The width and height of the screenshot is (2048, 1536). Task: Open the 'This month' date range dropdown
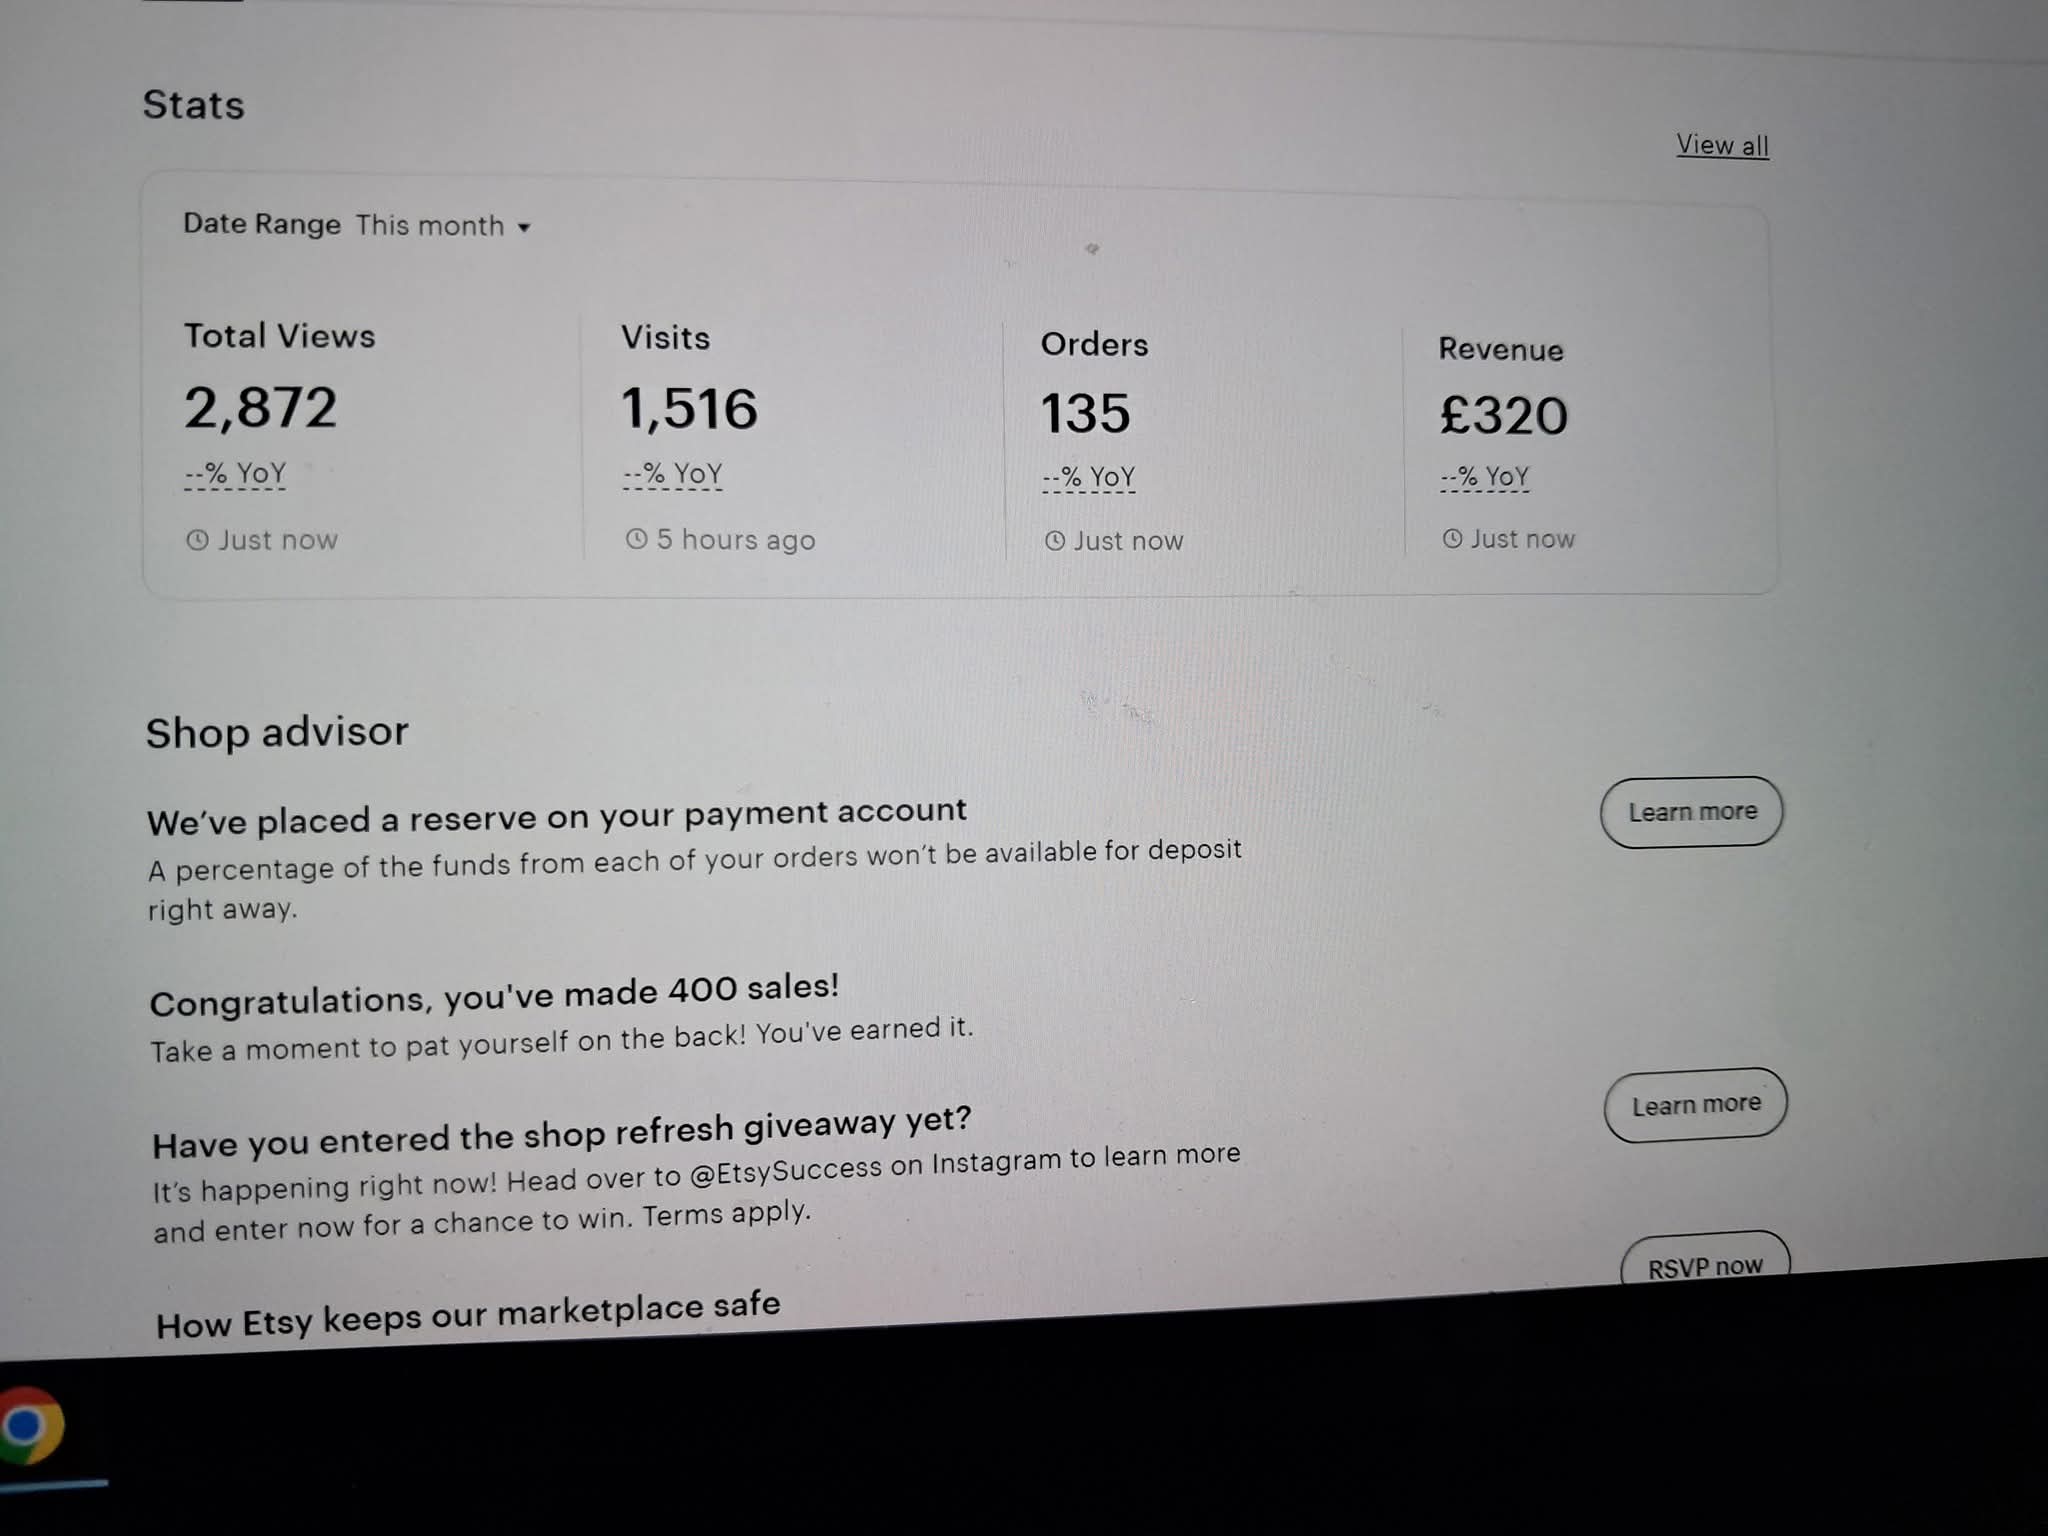click(442, 226)
